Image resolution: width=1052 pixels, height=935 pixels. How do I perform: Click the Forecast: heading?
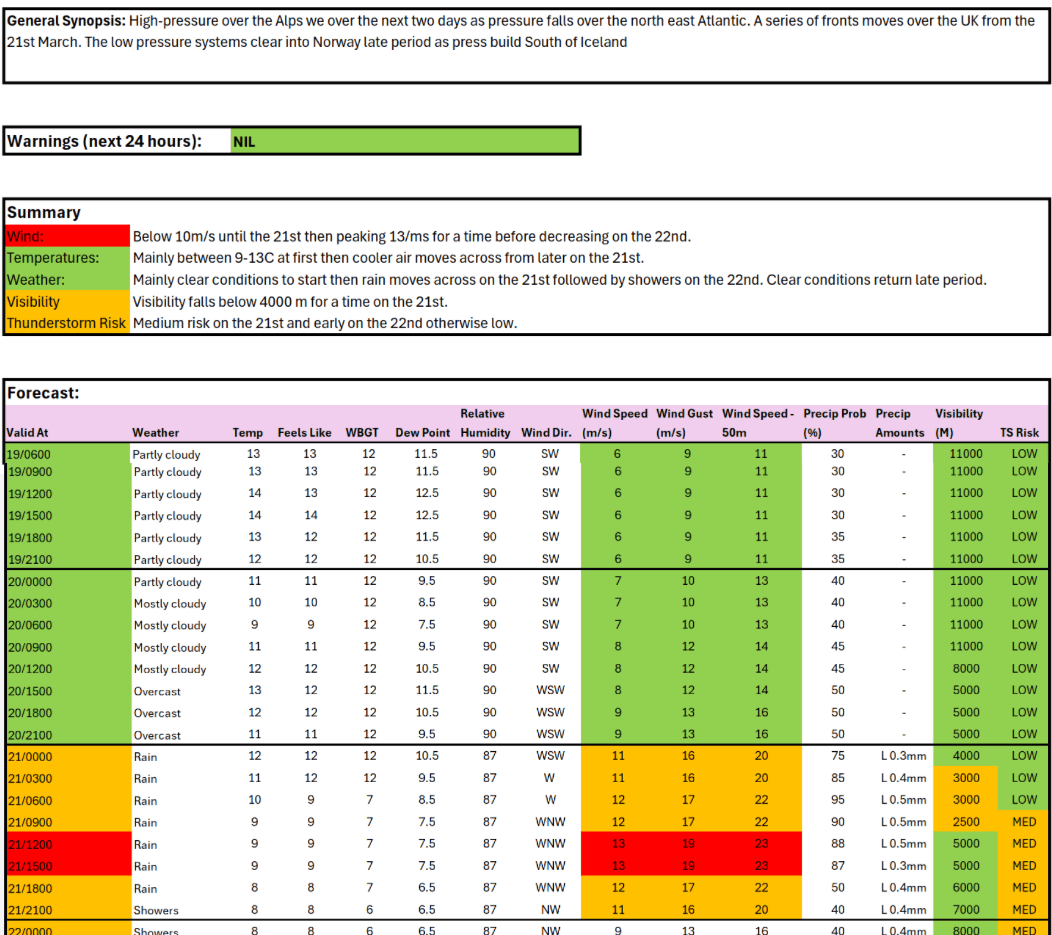[x=43, y=393]
